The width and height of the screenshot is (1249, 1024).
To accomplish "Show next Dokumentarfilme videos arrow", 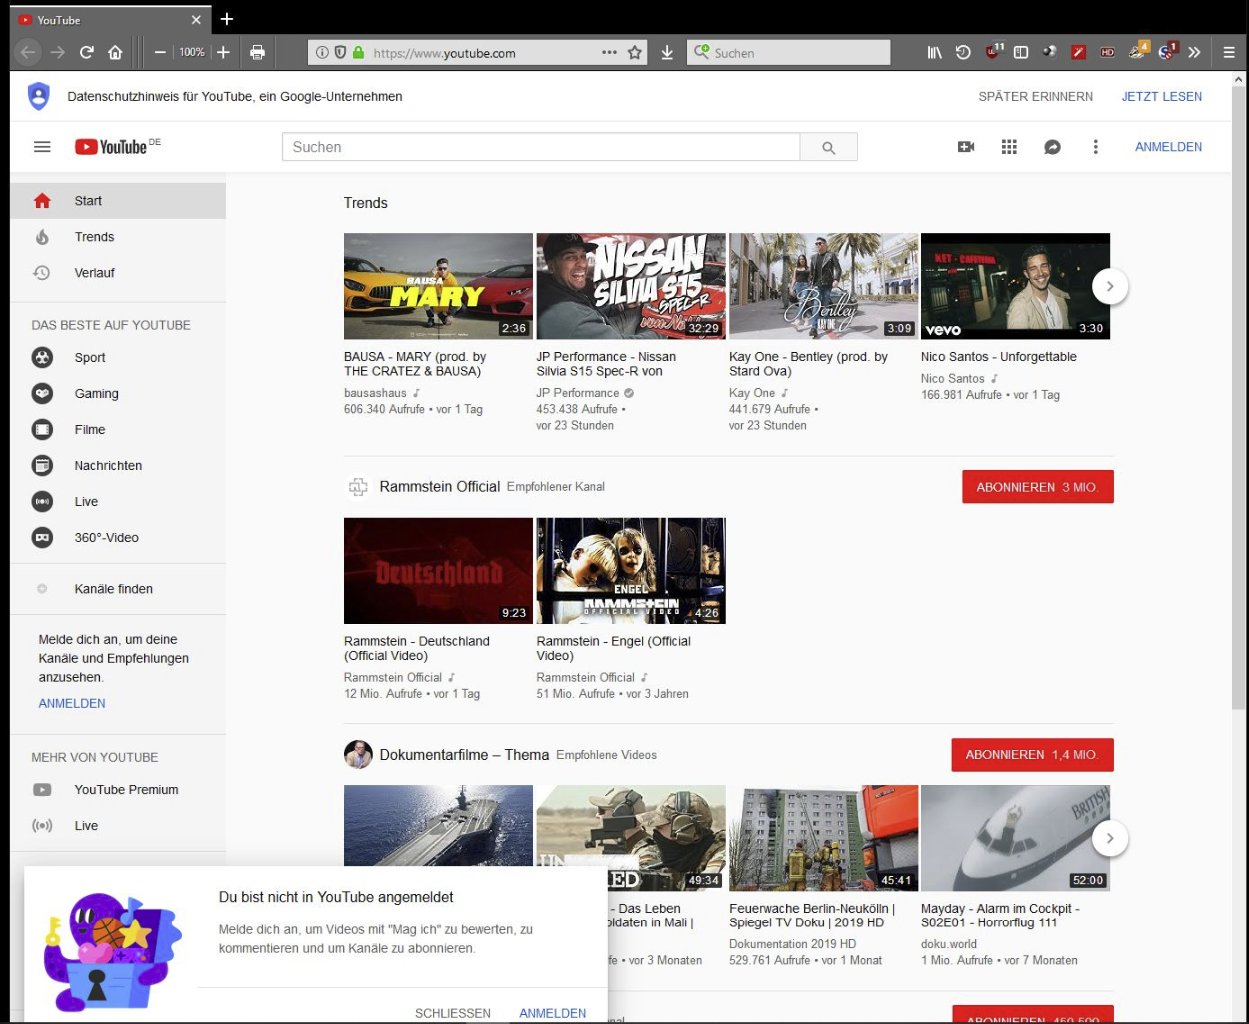I will [1110, 838].
